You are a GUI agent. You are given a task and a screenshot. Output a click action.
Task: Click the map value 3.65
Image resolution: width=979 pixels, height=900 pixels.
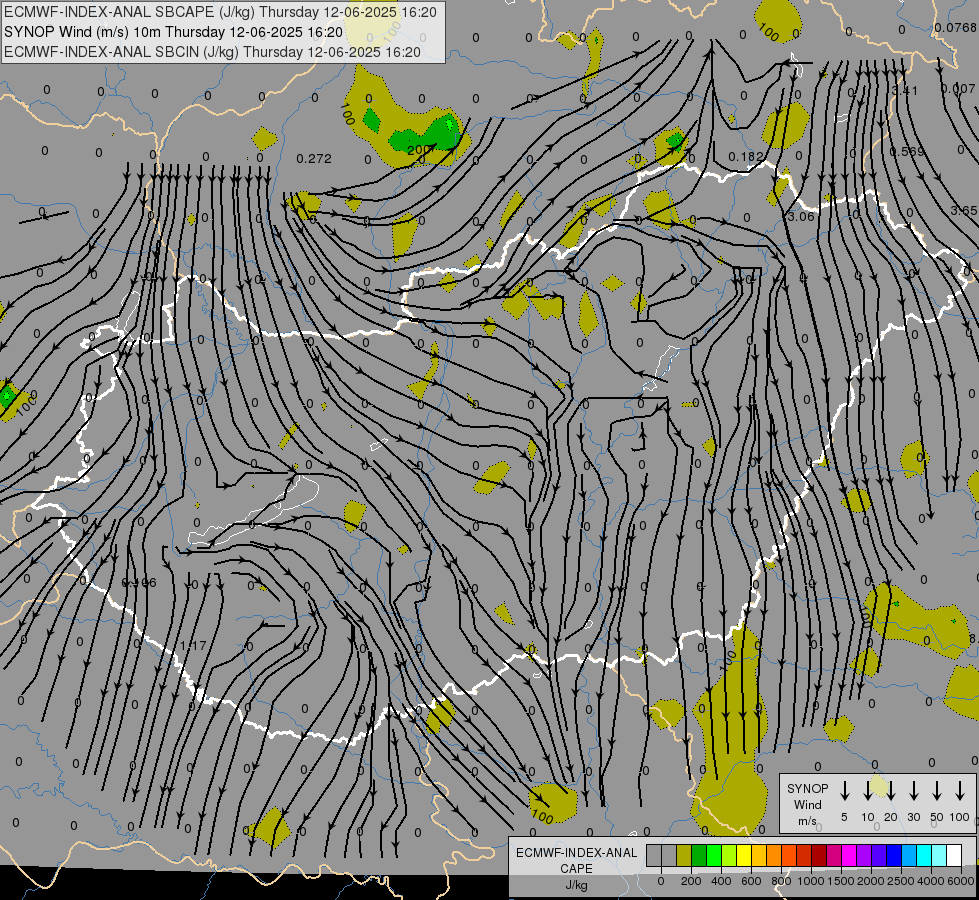tap(964, 210)
